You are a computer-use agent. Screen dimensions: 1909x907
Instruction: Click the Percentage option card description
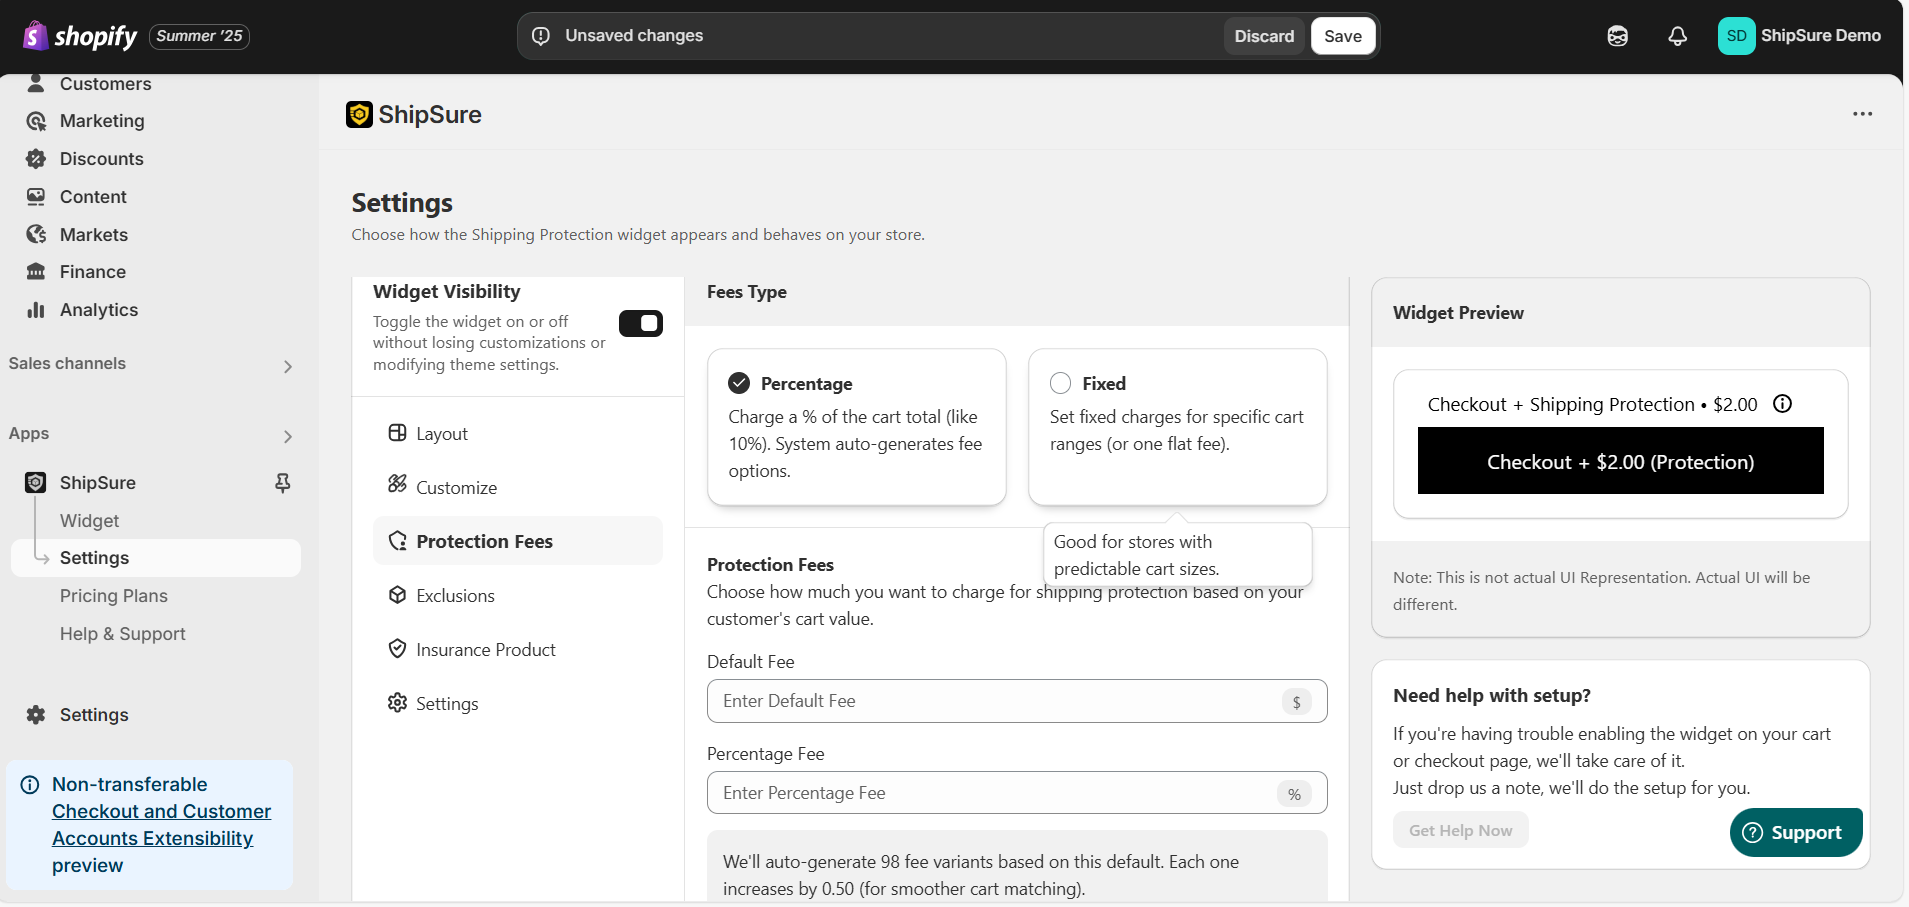(855, 444)
